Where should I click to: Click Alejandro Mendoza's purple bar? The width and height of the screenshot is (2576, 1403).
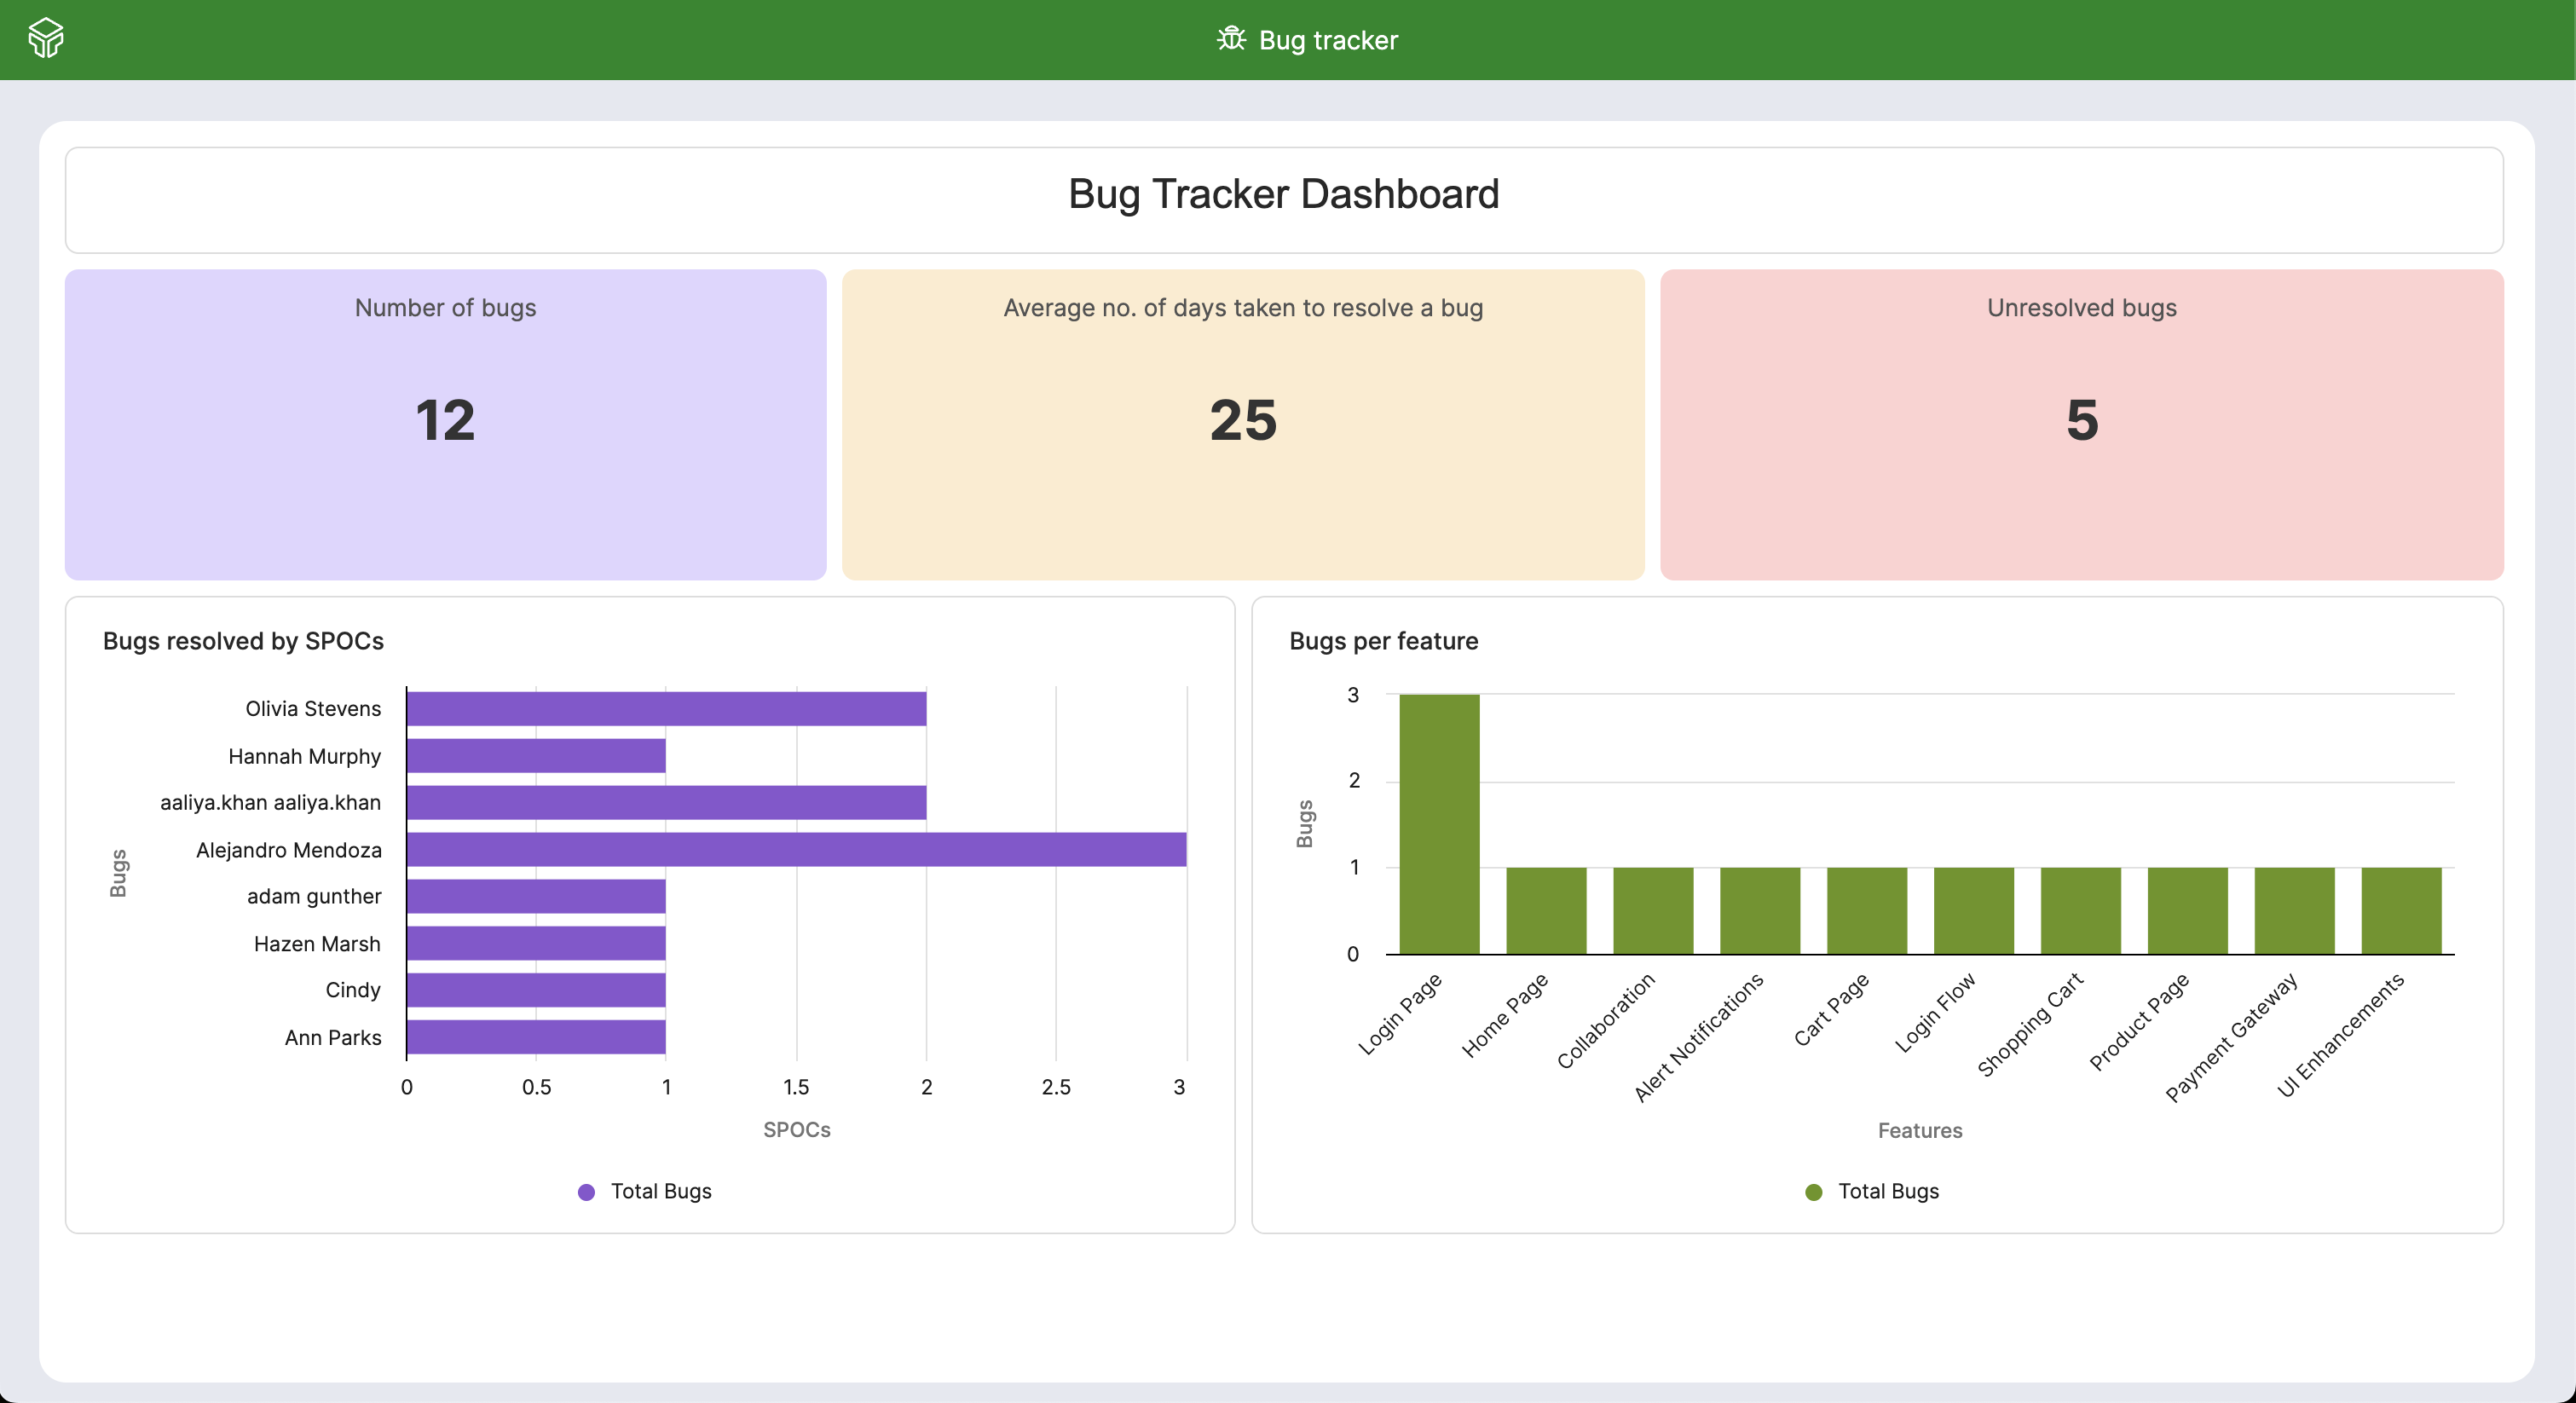[x=796, y=849]
